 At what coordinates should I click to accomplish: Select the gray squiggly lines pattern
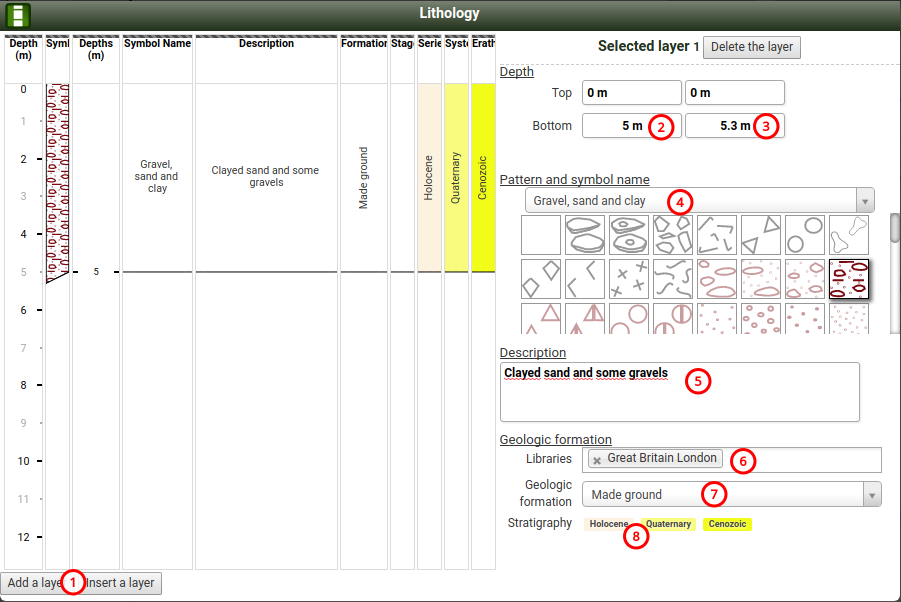(x=672, y=279)
